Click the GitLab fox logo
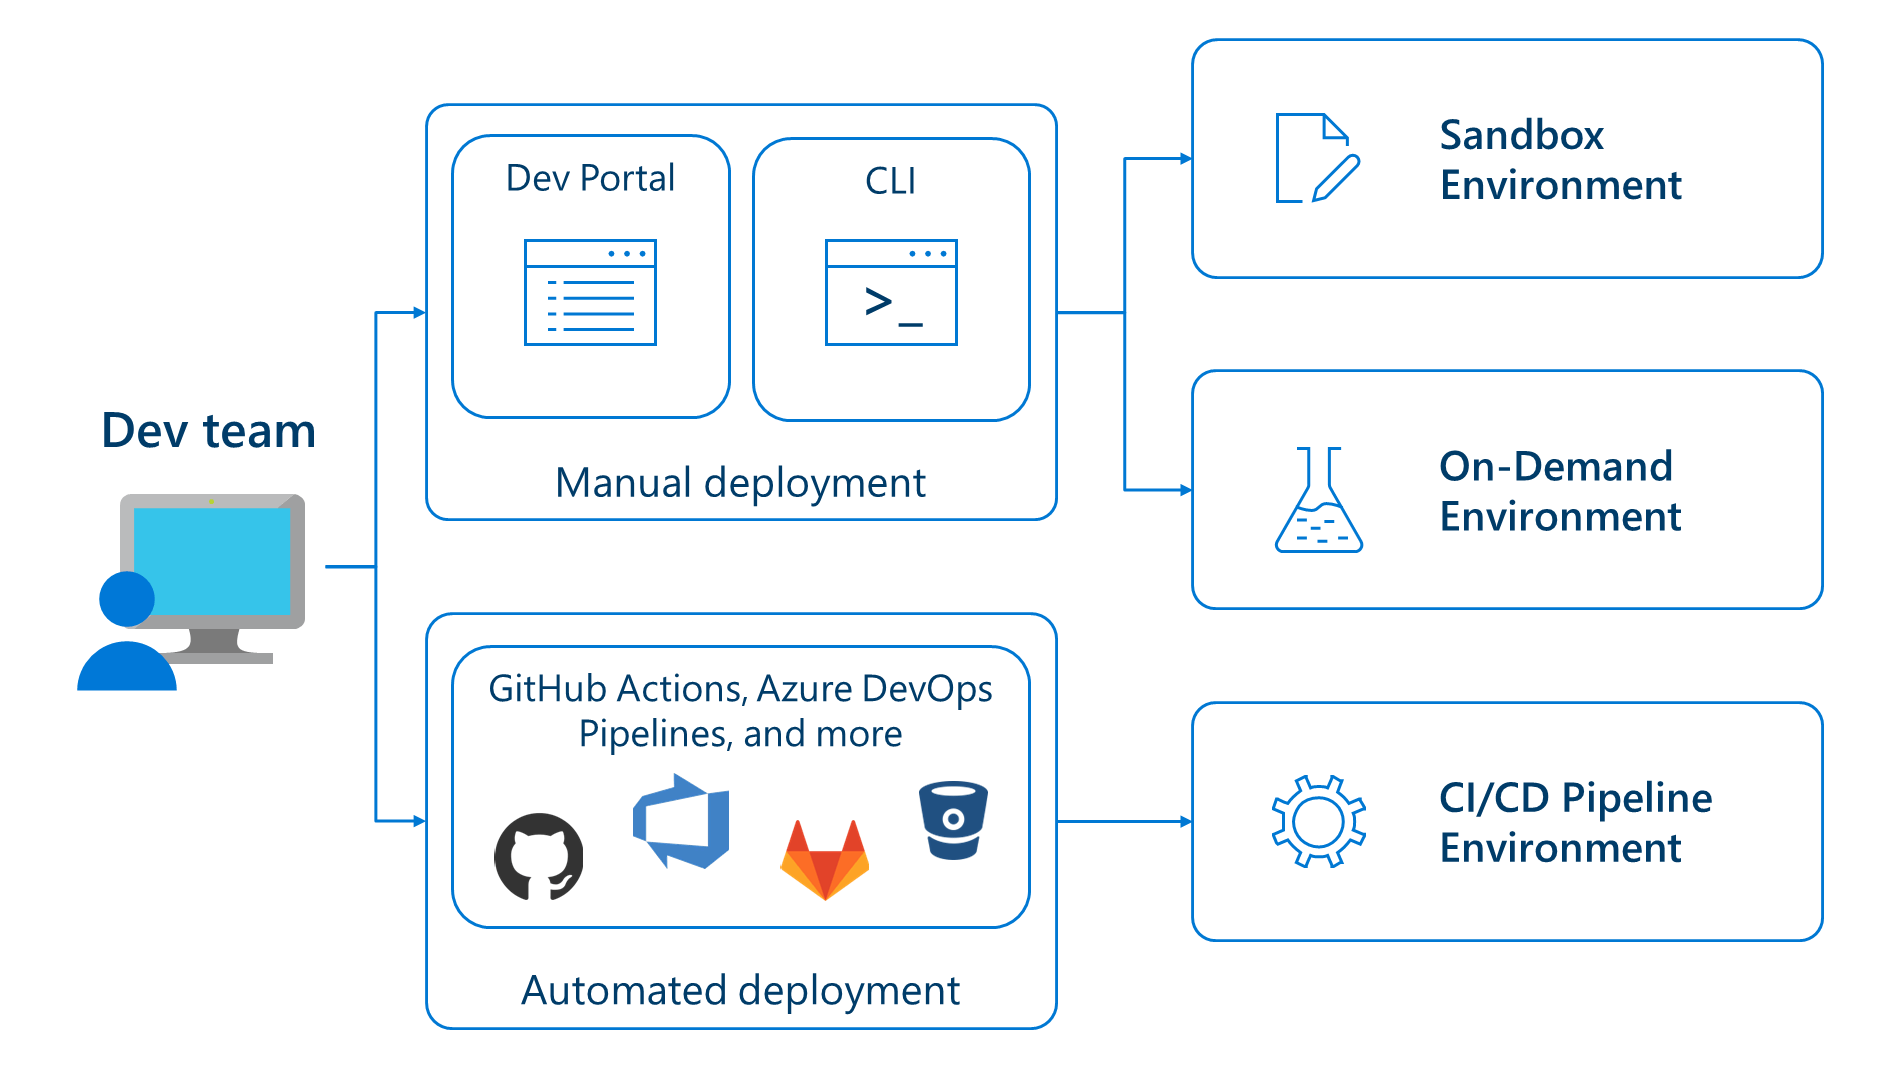Image resolution: width=1899 pixels, height=1068 pixels. (x=824, y=859)
